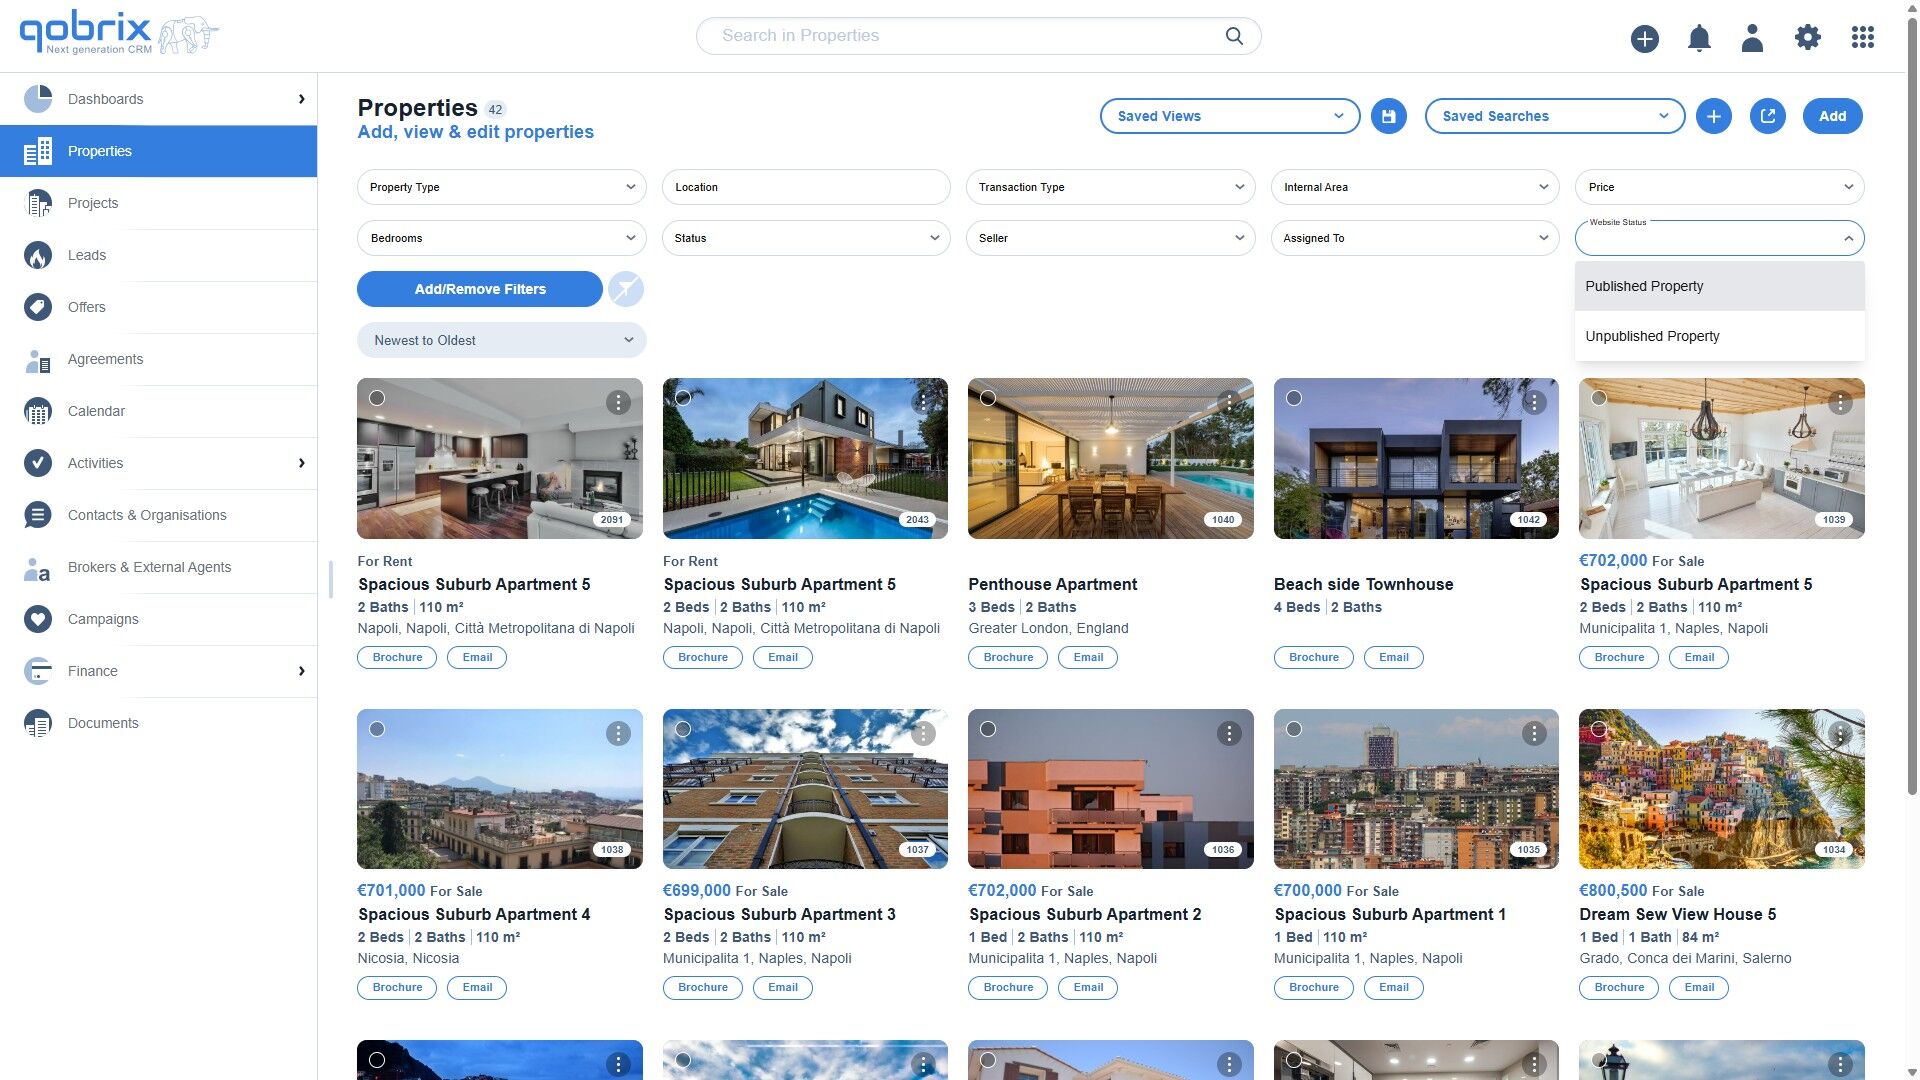
Task: Select property 1039 with its round checkbox
Action: click(1599, 398)
